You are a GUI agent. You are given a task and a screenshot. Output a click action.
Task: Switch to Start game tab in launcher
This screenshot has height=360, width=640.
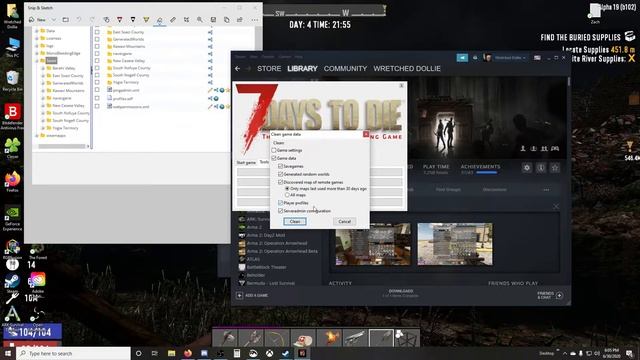point(246,162)
